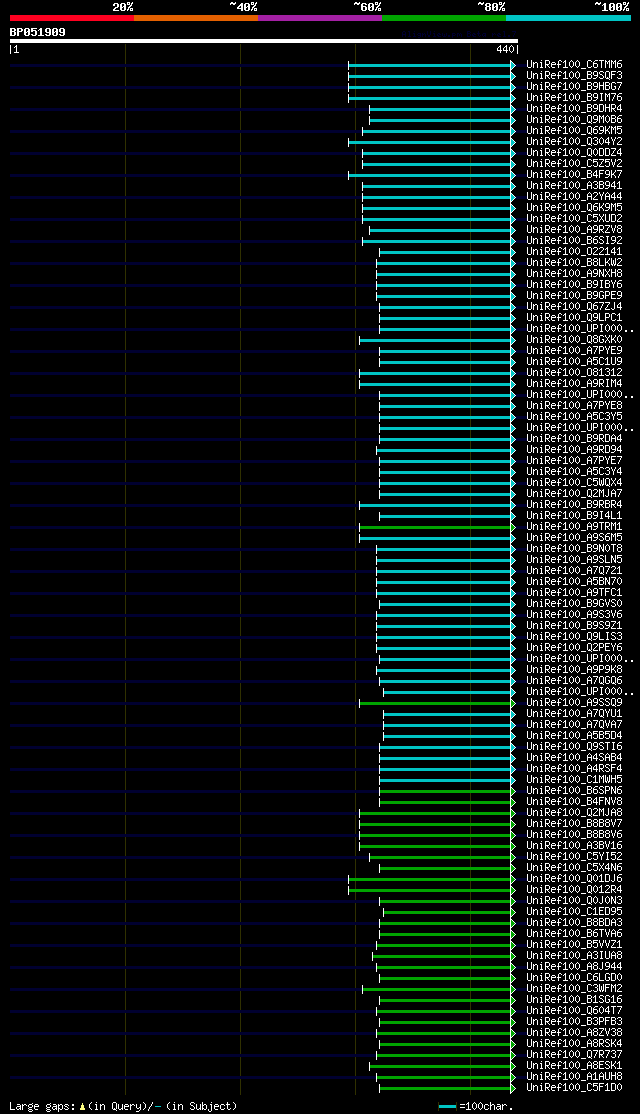The image size is (640, 1114).
Task: Open the UniRef100_C3WFM2 entry
Action: pos(575,990)
